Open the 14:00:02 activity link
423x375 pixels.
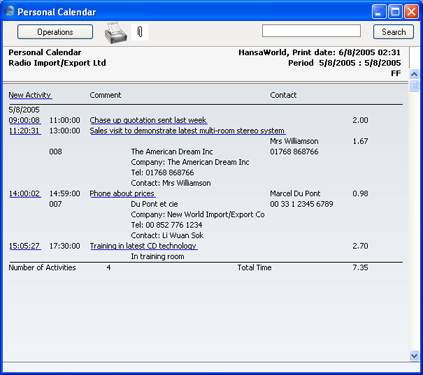click(x=24, y=193)
